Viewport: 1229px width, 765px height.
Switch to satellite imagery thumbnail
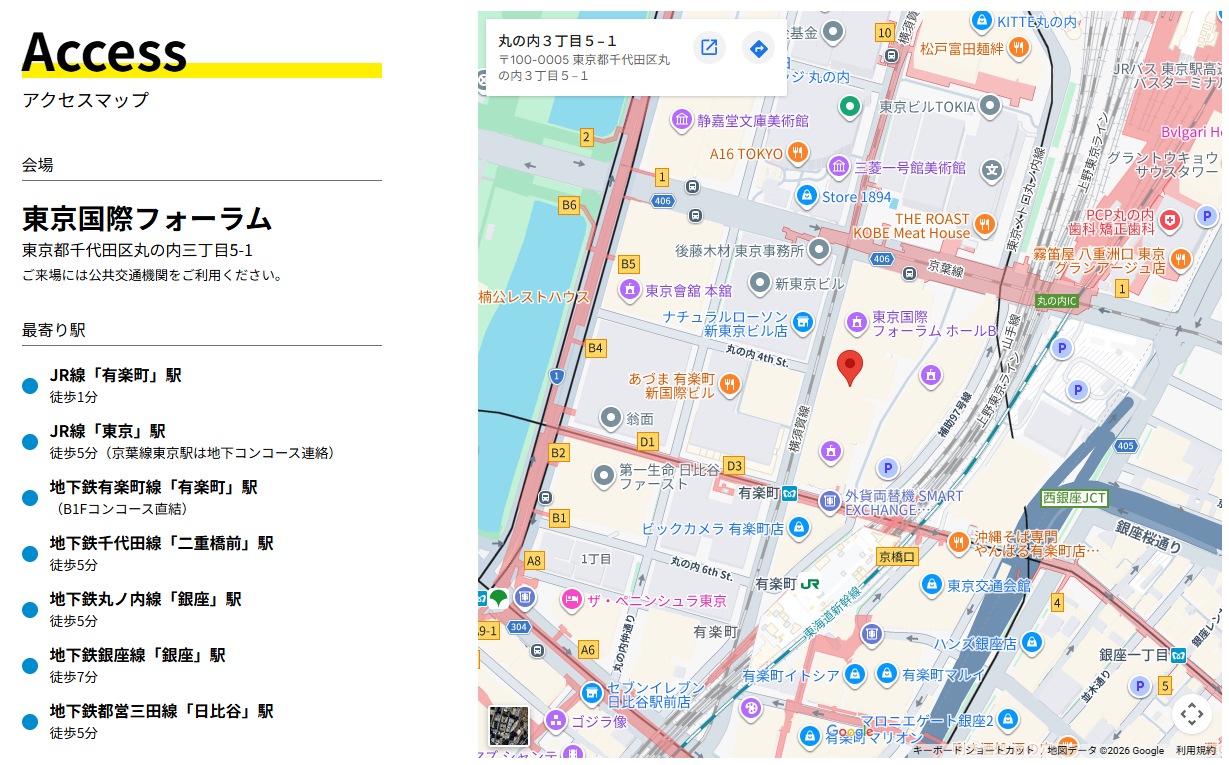(x=508, y=726)
